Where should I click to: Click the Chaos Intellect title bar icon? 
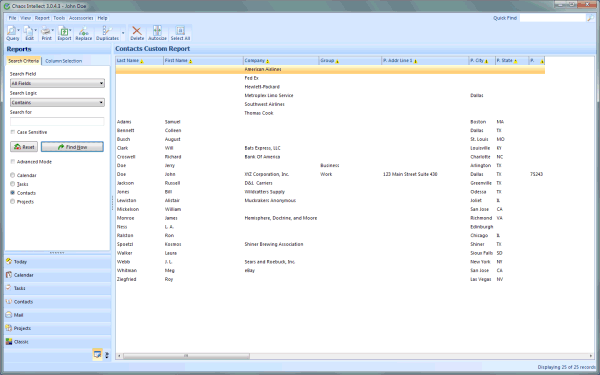coord(7,6)
